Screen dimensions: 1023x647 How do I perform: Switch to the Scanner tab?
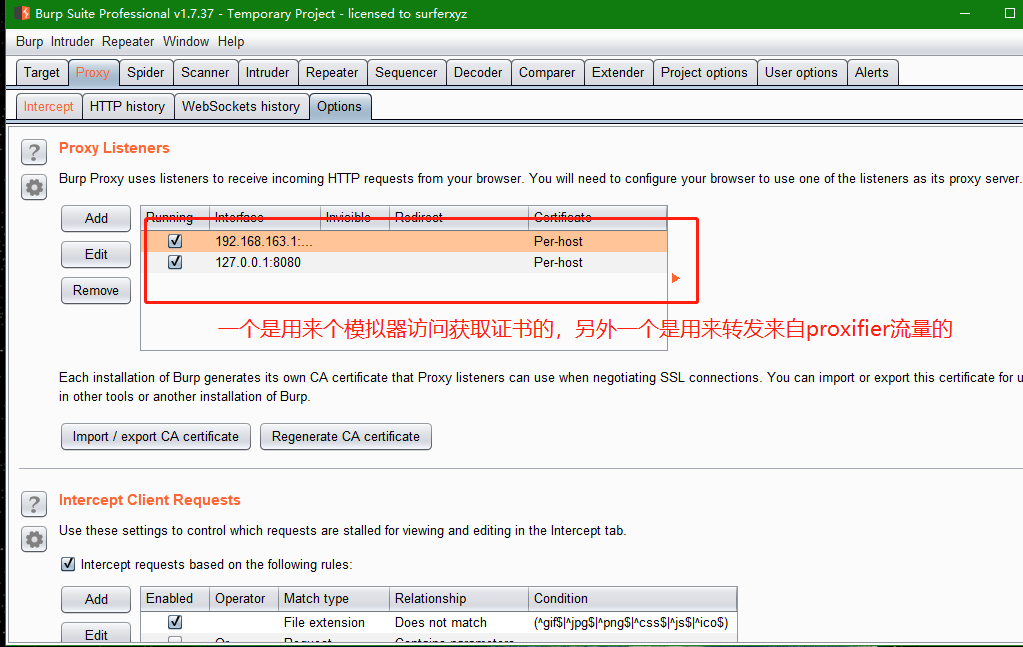205,72
